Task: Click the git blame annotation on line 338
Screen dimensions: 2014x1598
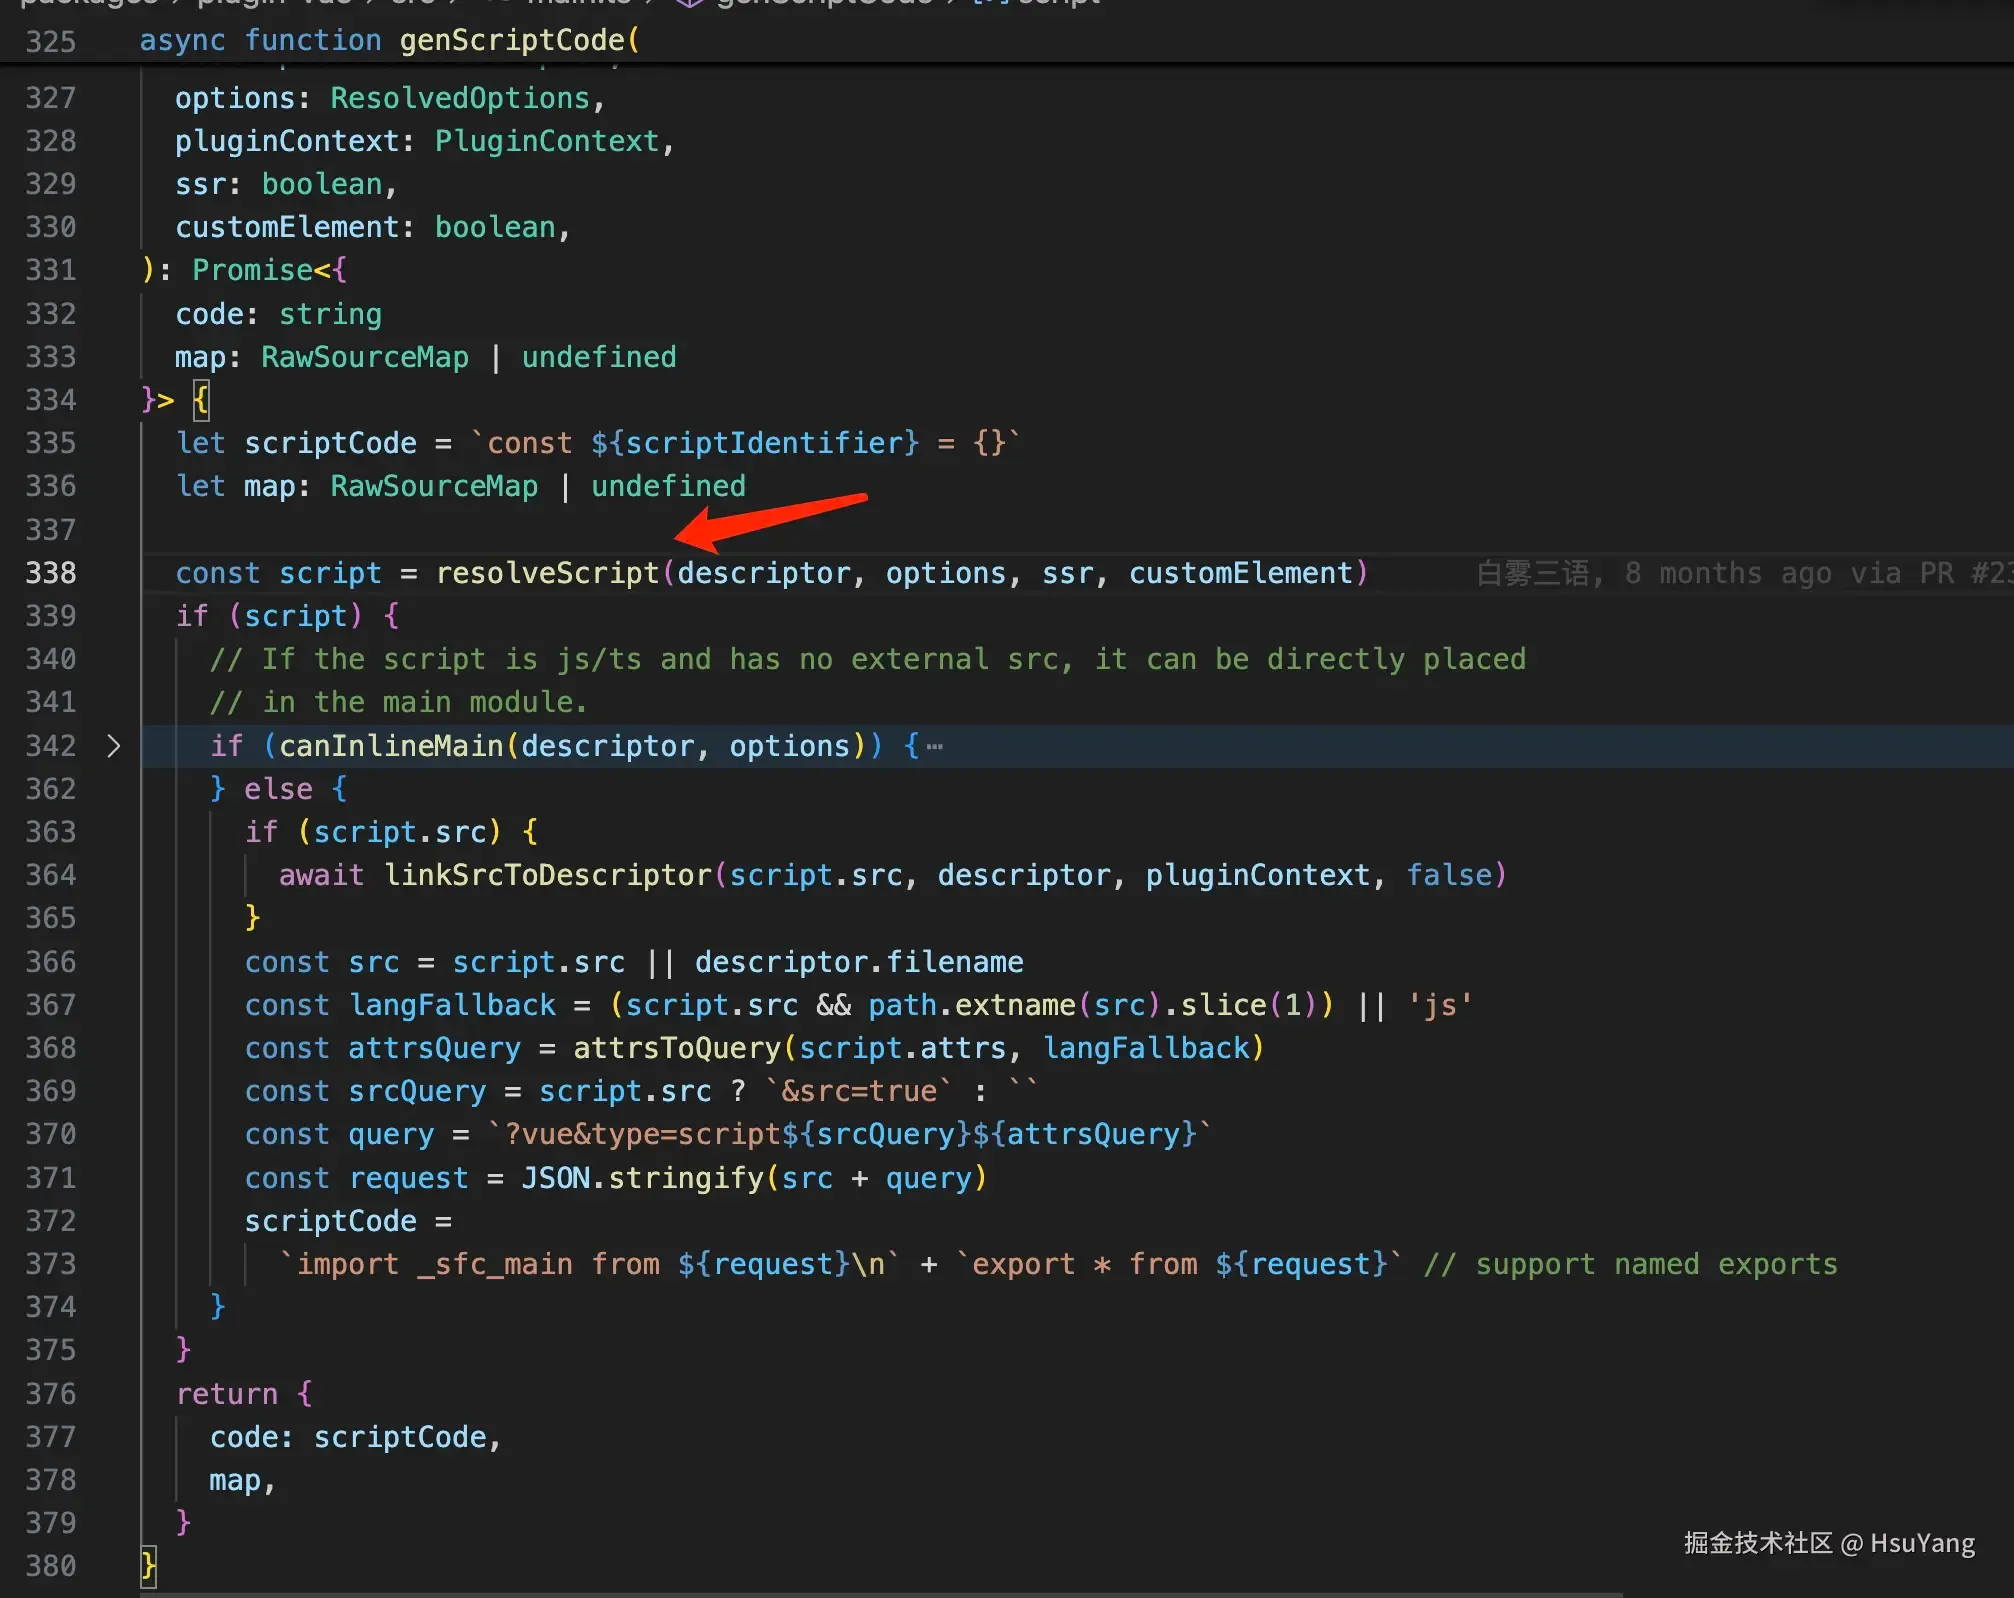Action: tap(1744, 573)
